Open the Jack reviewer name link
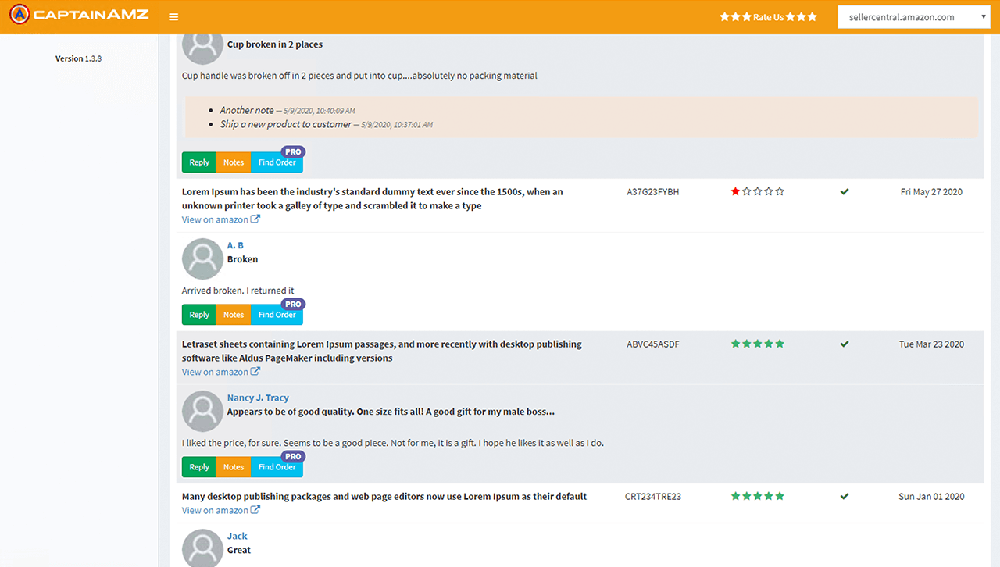1000x567 pixels. point(237,536)
